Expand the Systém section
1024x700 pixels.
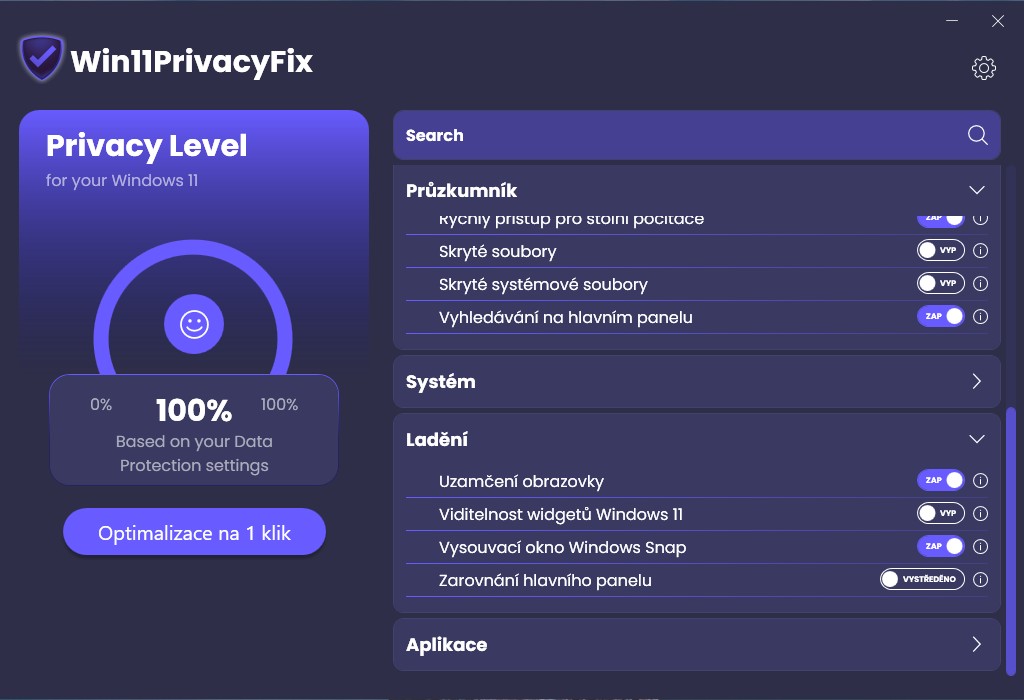pyautogui.click(x=977, y=381)
